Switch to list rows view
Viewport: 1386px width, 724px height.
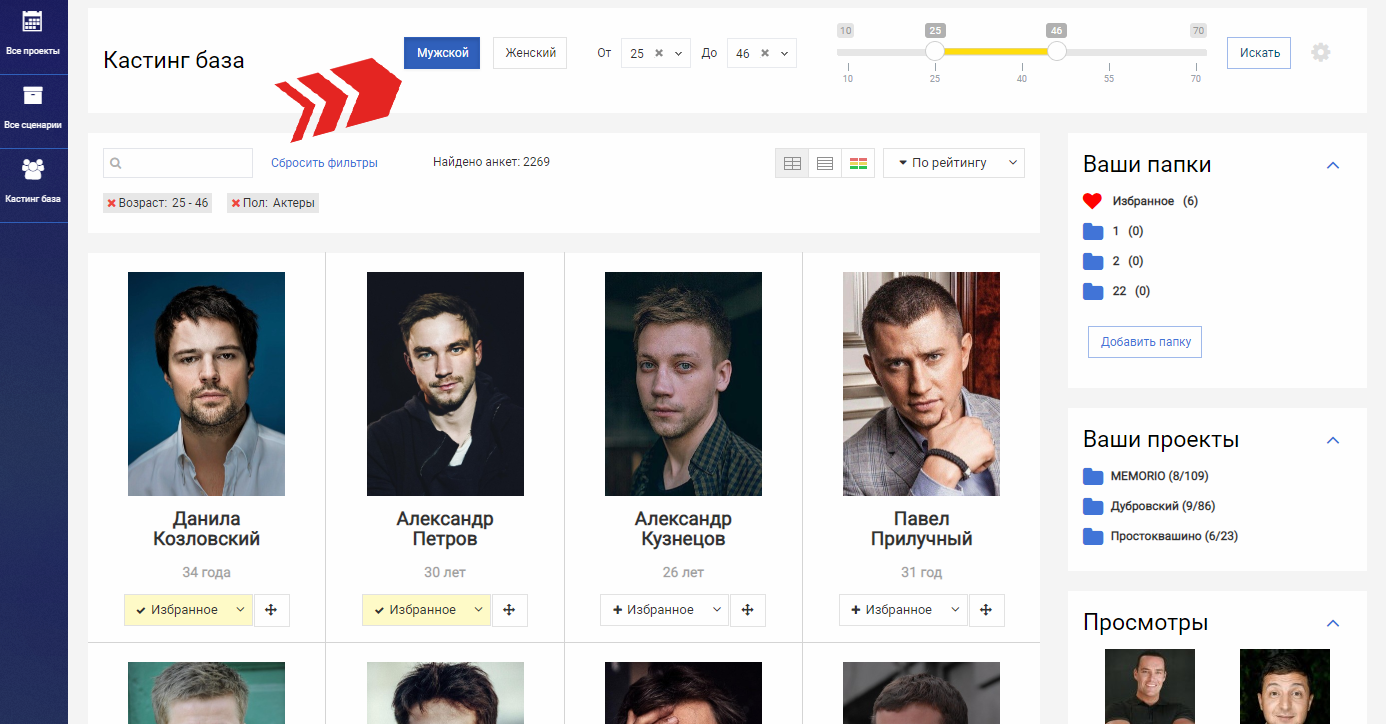point(825,163)
